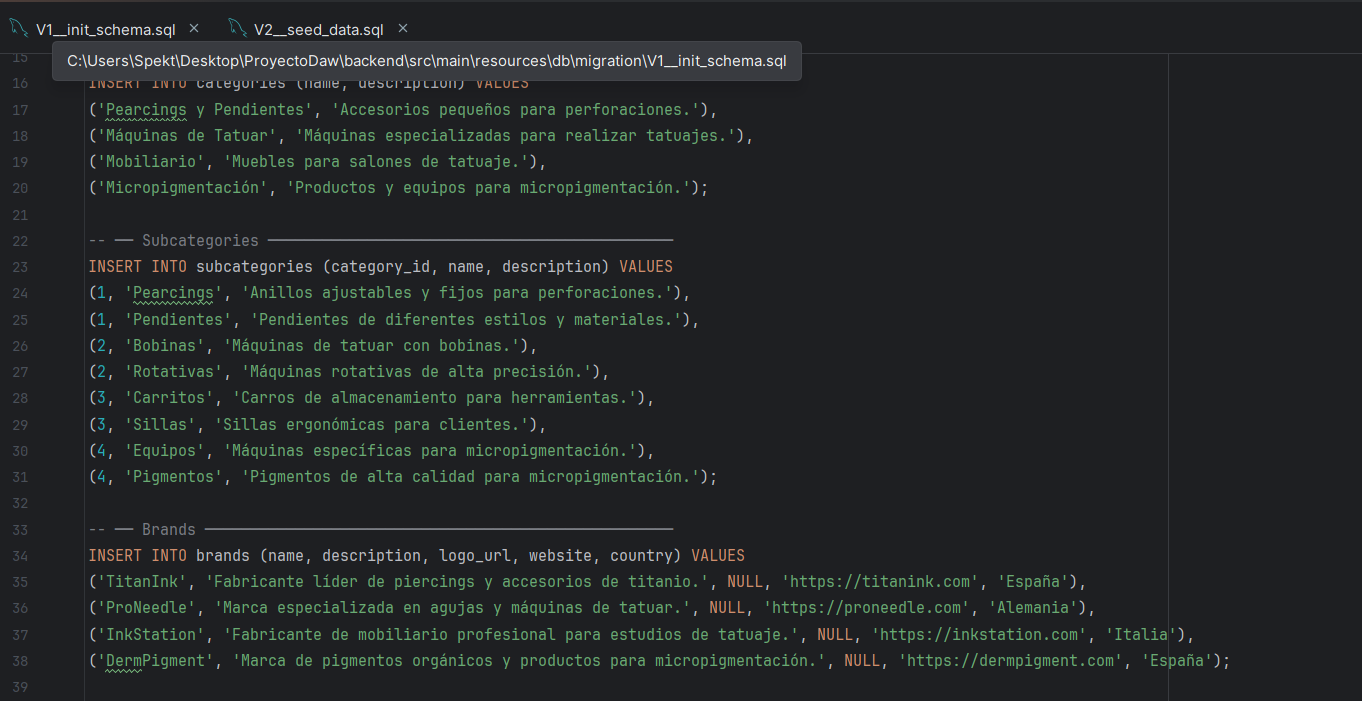Screen dimensions: 1362x701
Task: Click the SQL file icon on V1__init_schema.sql tab
Action: (18, 29)
